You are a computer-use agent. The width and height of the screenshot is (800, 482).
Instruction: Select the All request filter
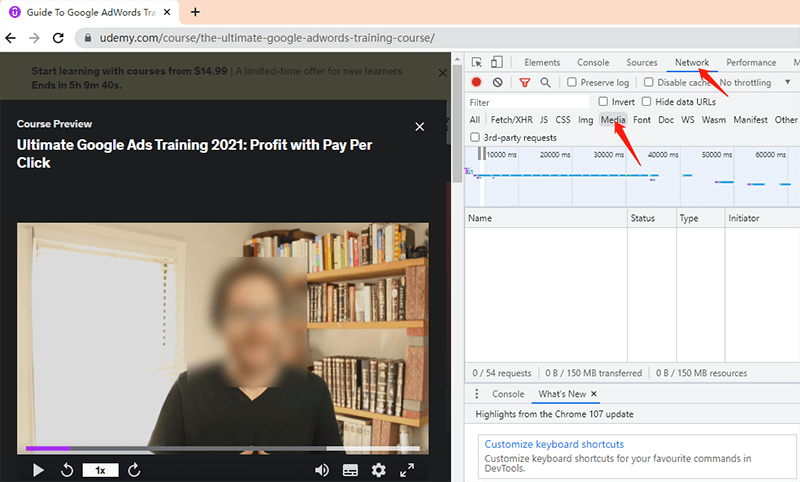point(474,120)
